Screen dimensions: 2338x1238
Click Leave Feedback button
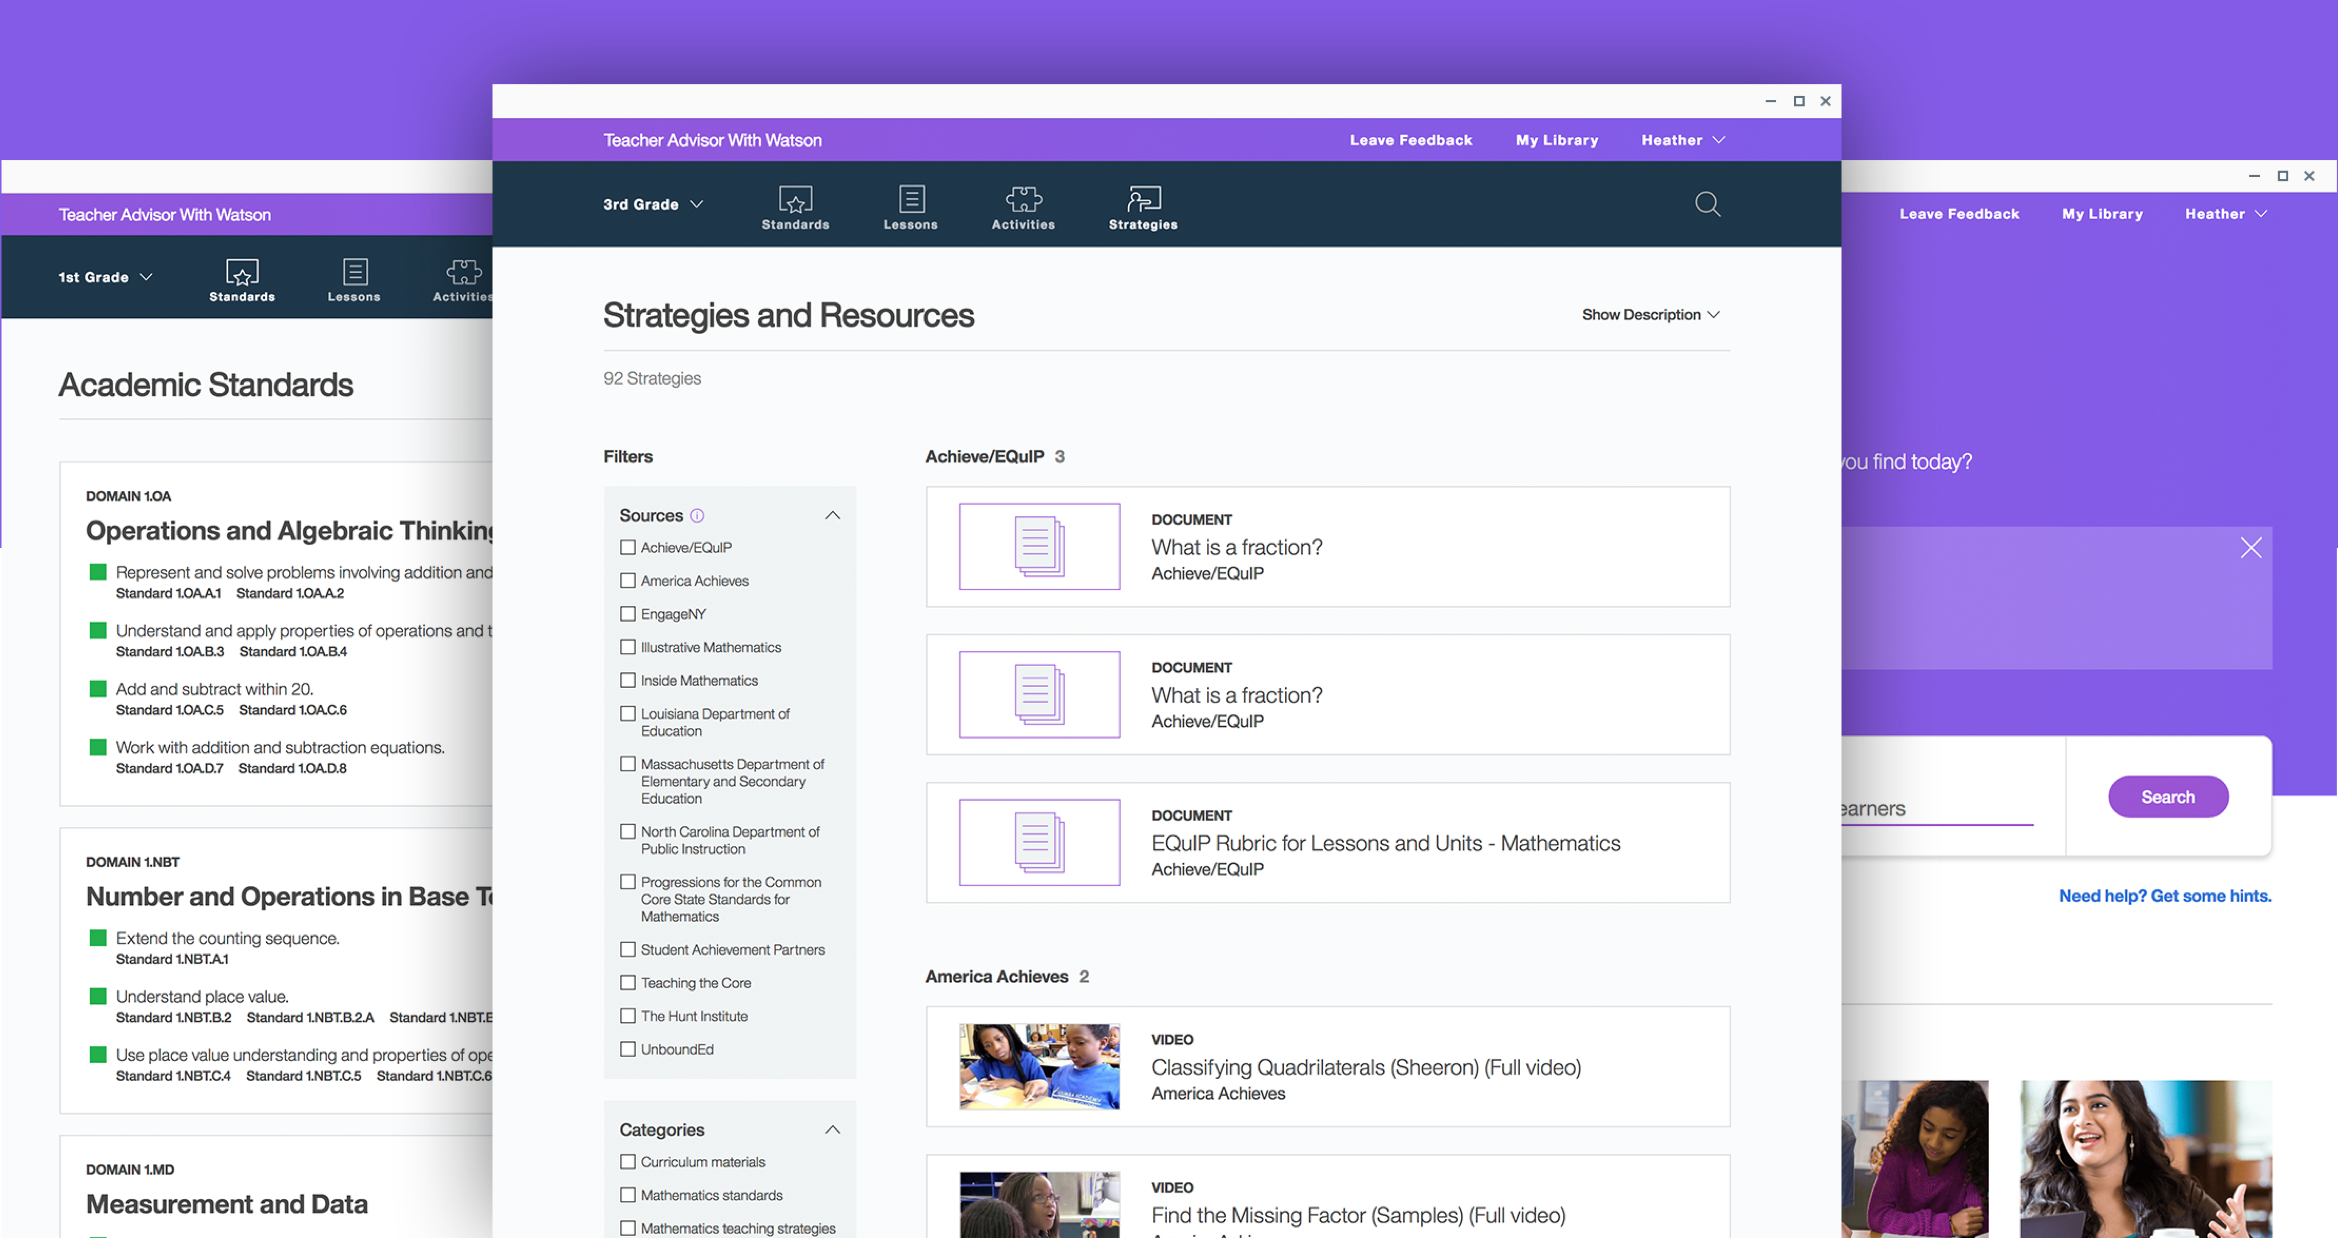(x=1410, y=141)
